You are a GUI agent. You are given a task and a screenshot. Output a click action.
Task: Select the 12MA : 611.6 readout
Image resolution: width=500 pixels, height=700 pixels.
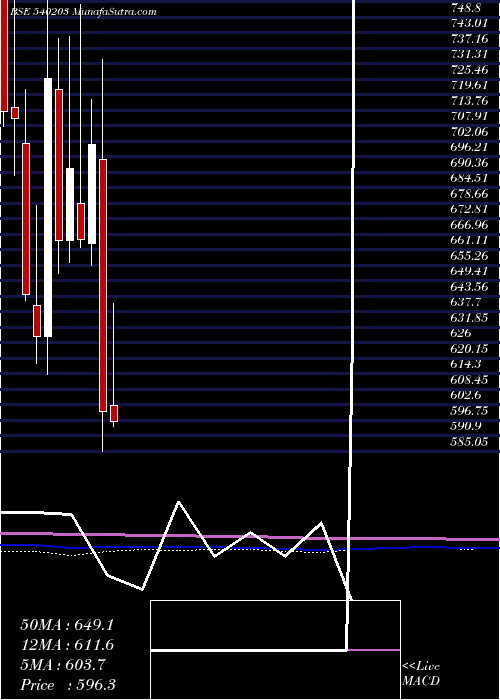point(67,645)
